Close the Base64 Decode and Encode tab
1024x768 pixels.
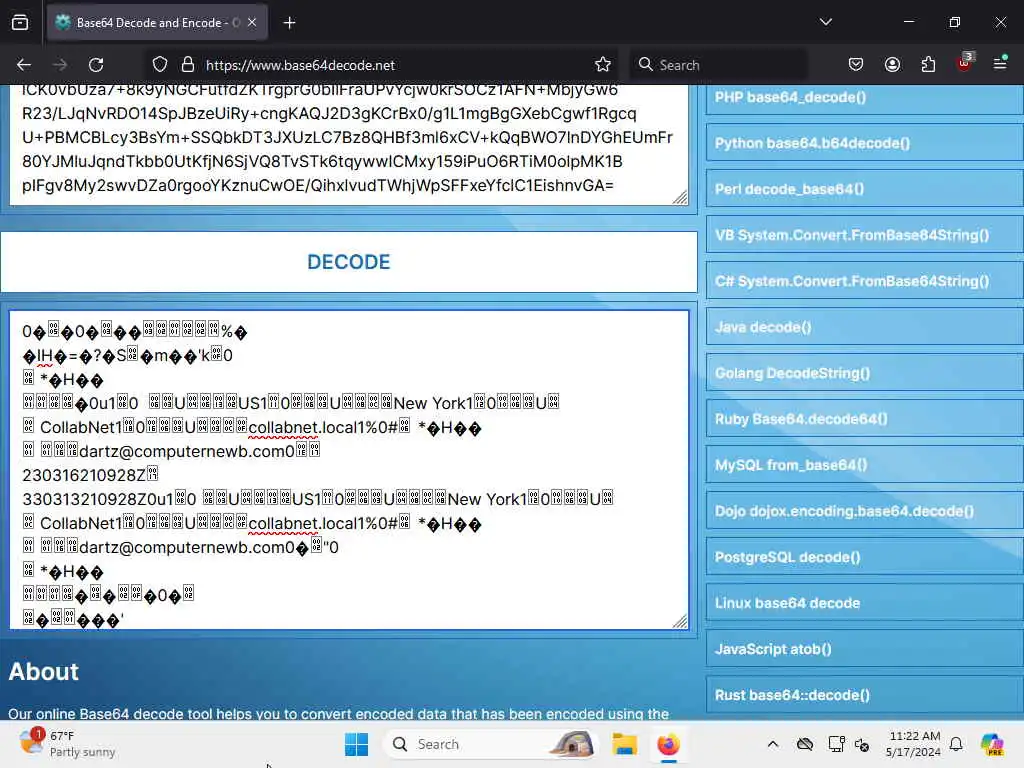(x=252, y=22)
